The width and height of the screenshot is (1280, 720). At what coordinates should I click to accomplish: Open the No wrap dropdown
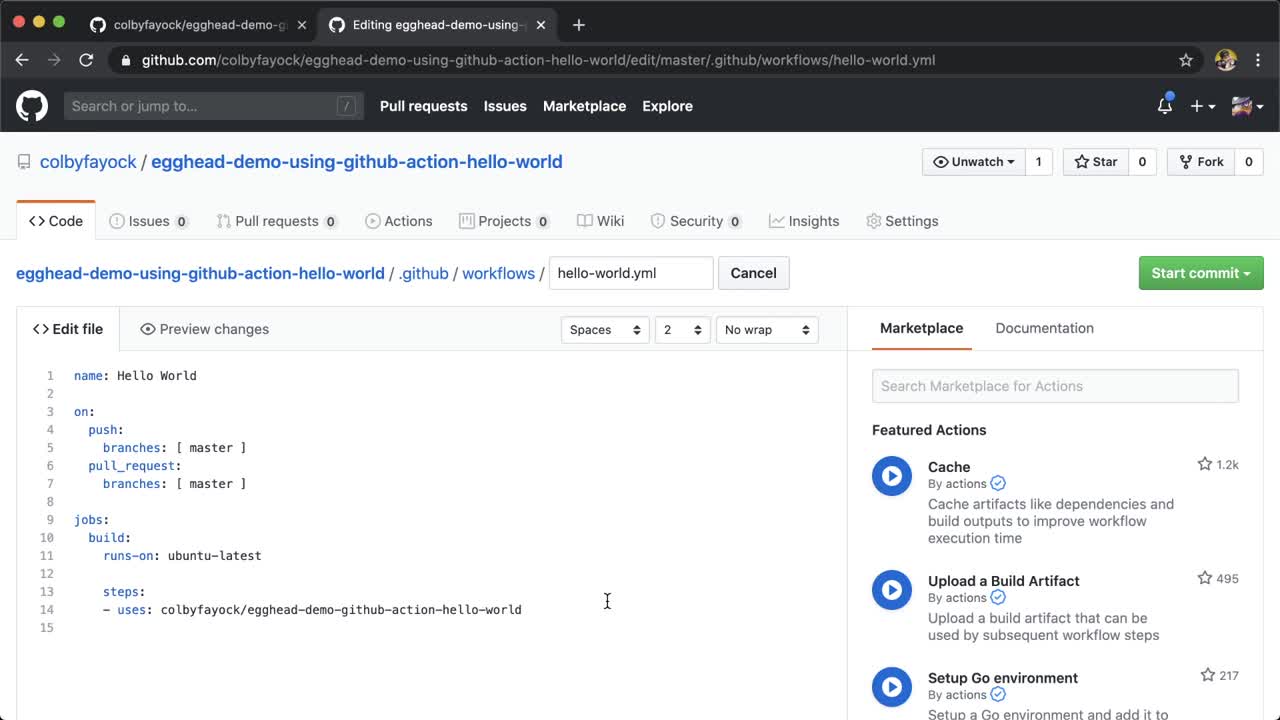point(766,330)
